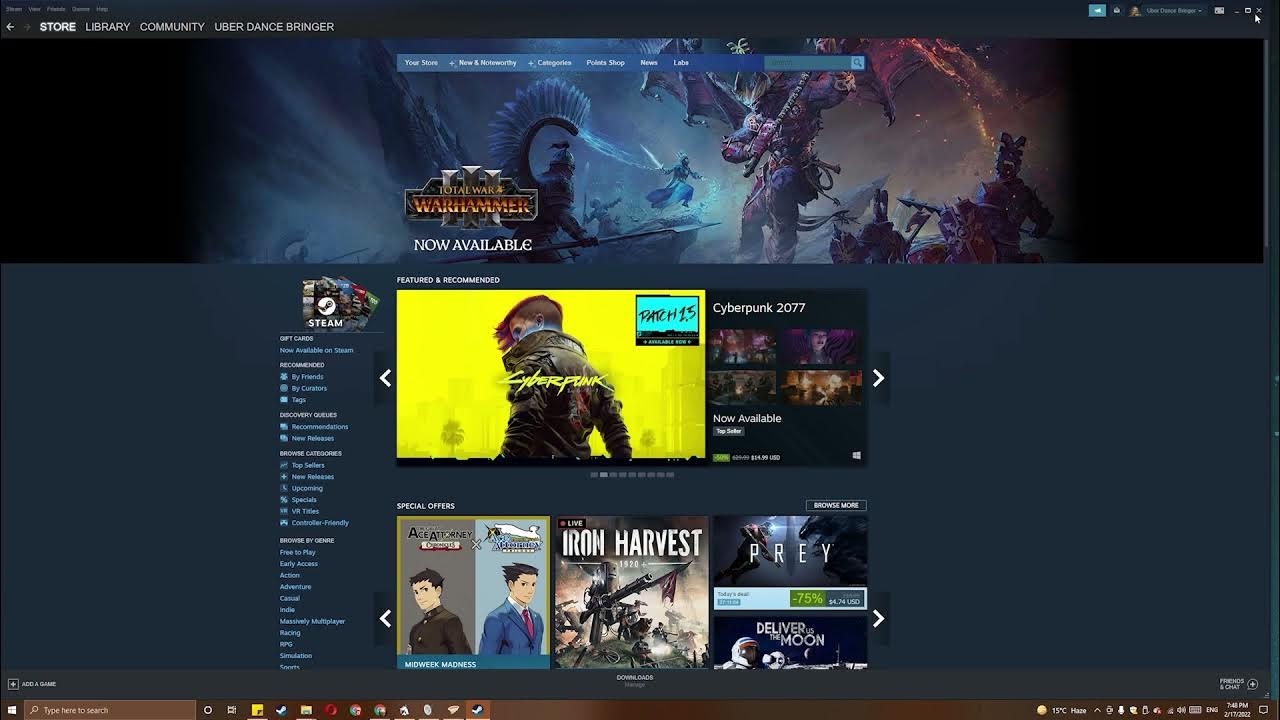Click the Top Sellers sidebar icon

pos(284,465)
